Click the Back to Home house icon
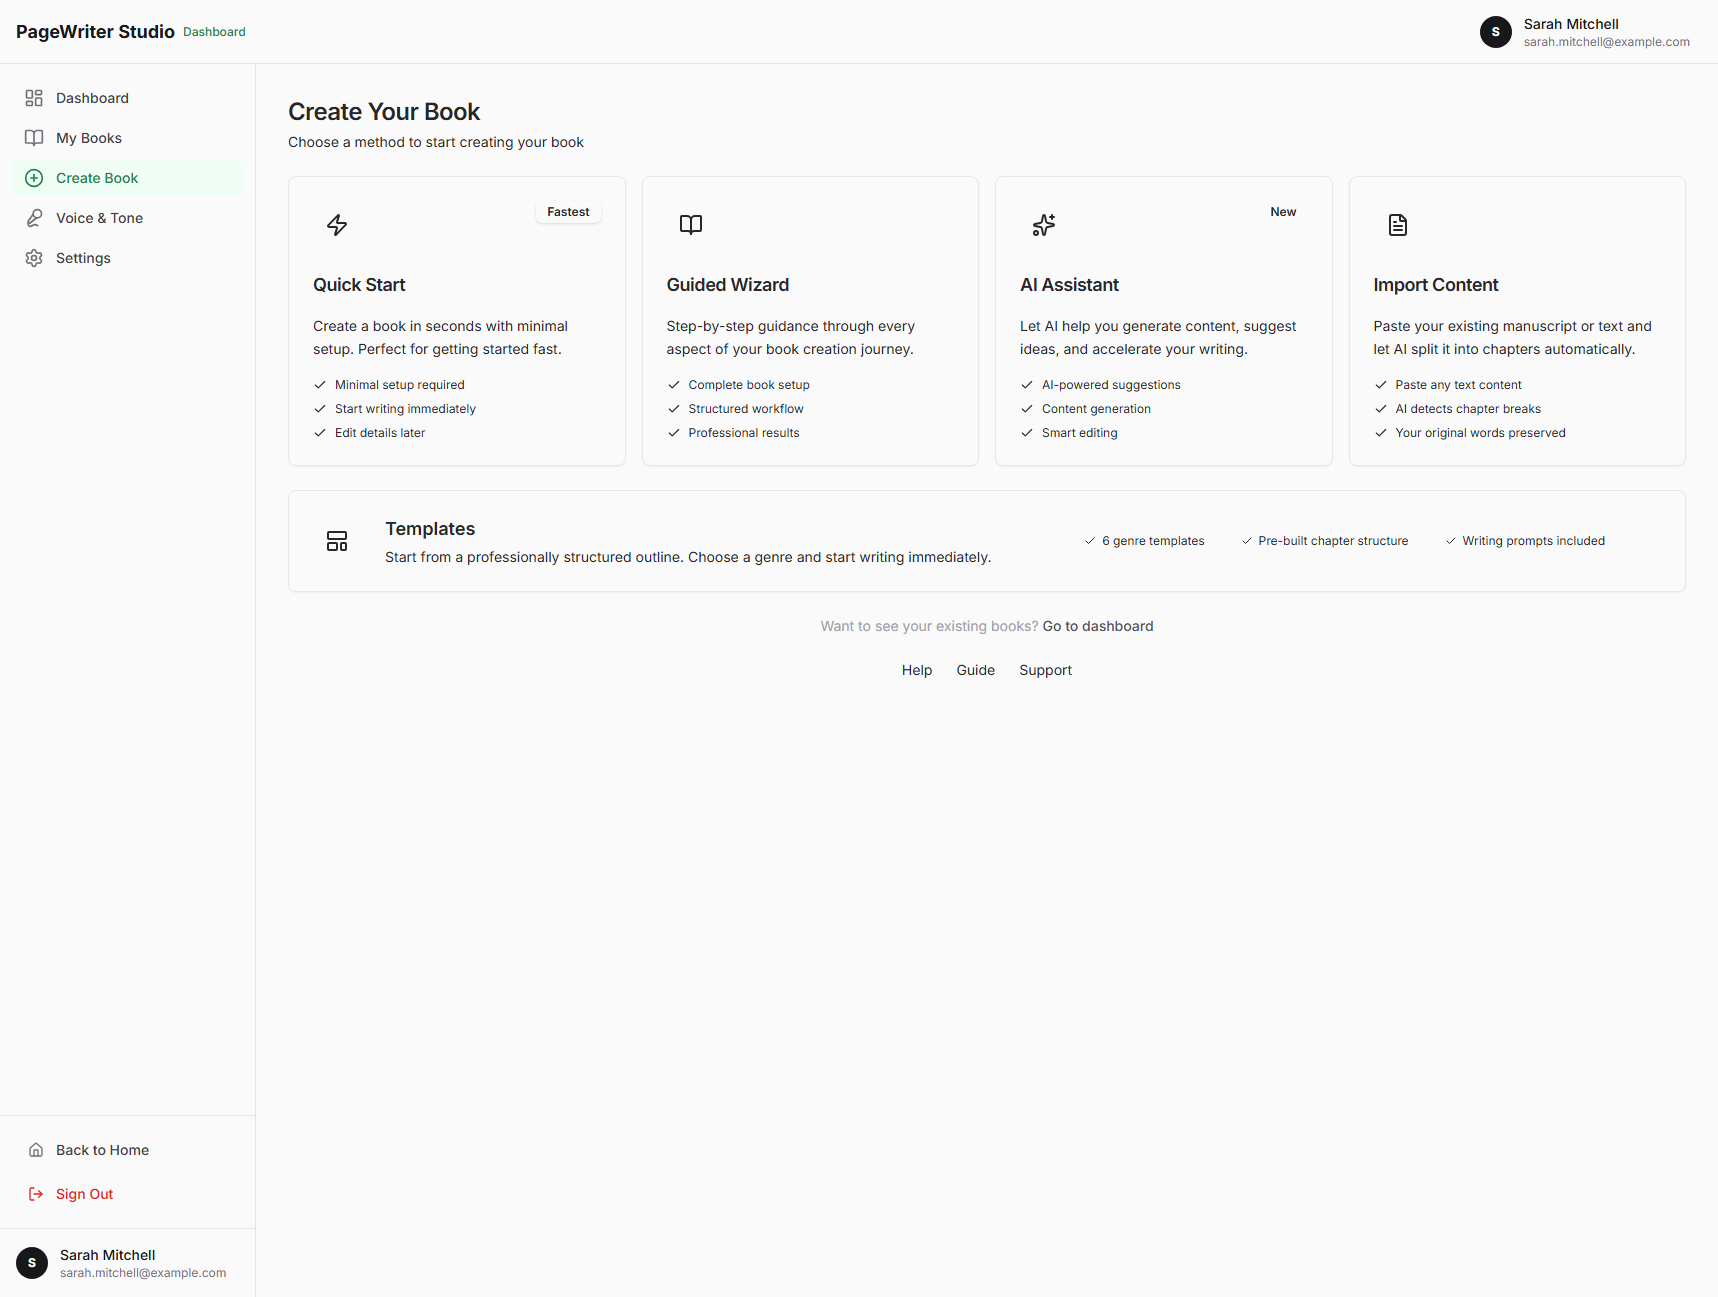The height and width of the screenshot is (1297, 1718). tap(35, 1150)
